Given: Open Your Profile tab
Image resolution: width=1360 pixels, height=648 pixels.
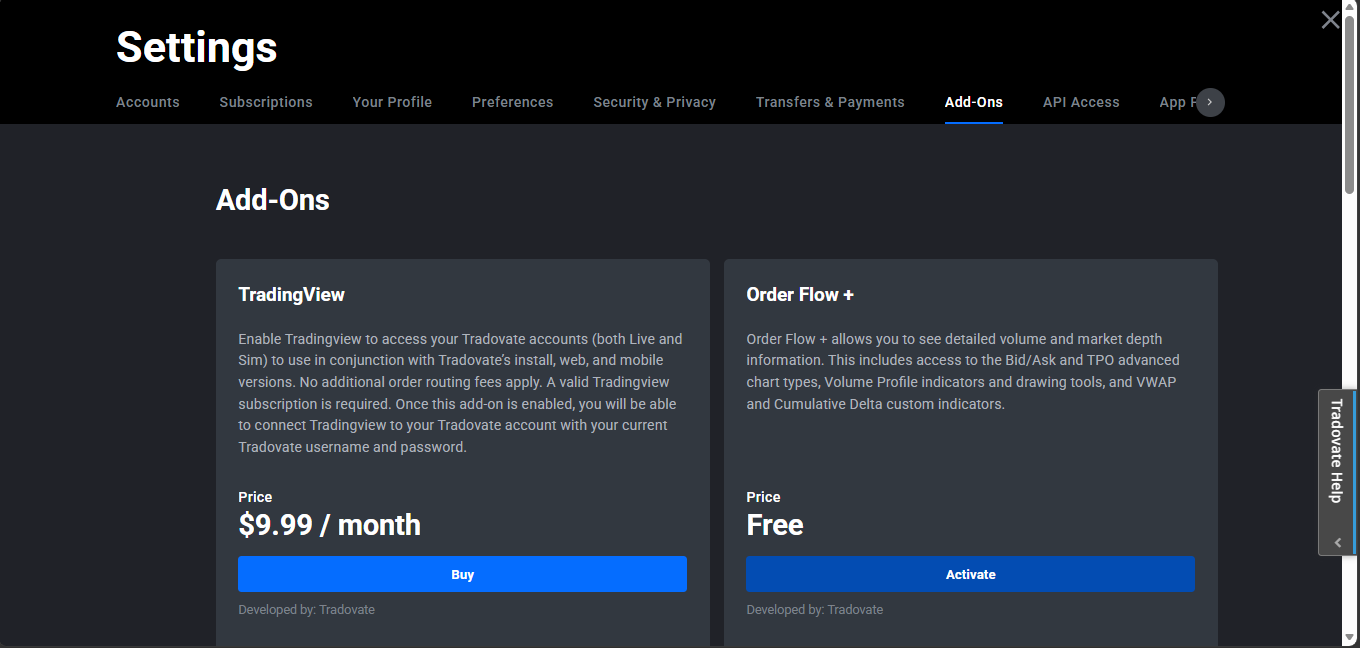Looking at the screenshot, I should click(x=392, y=102).
